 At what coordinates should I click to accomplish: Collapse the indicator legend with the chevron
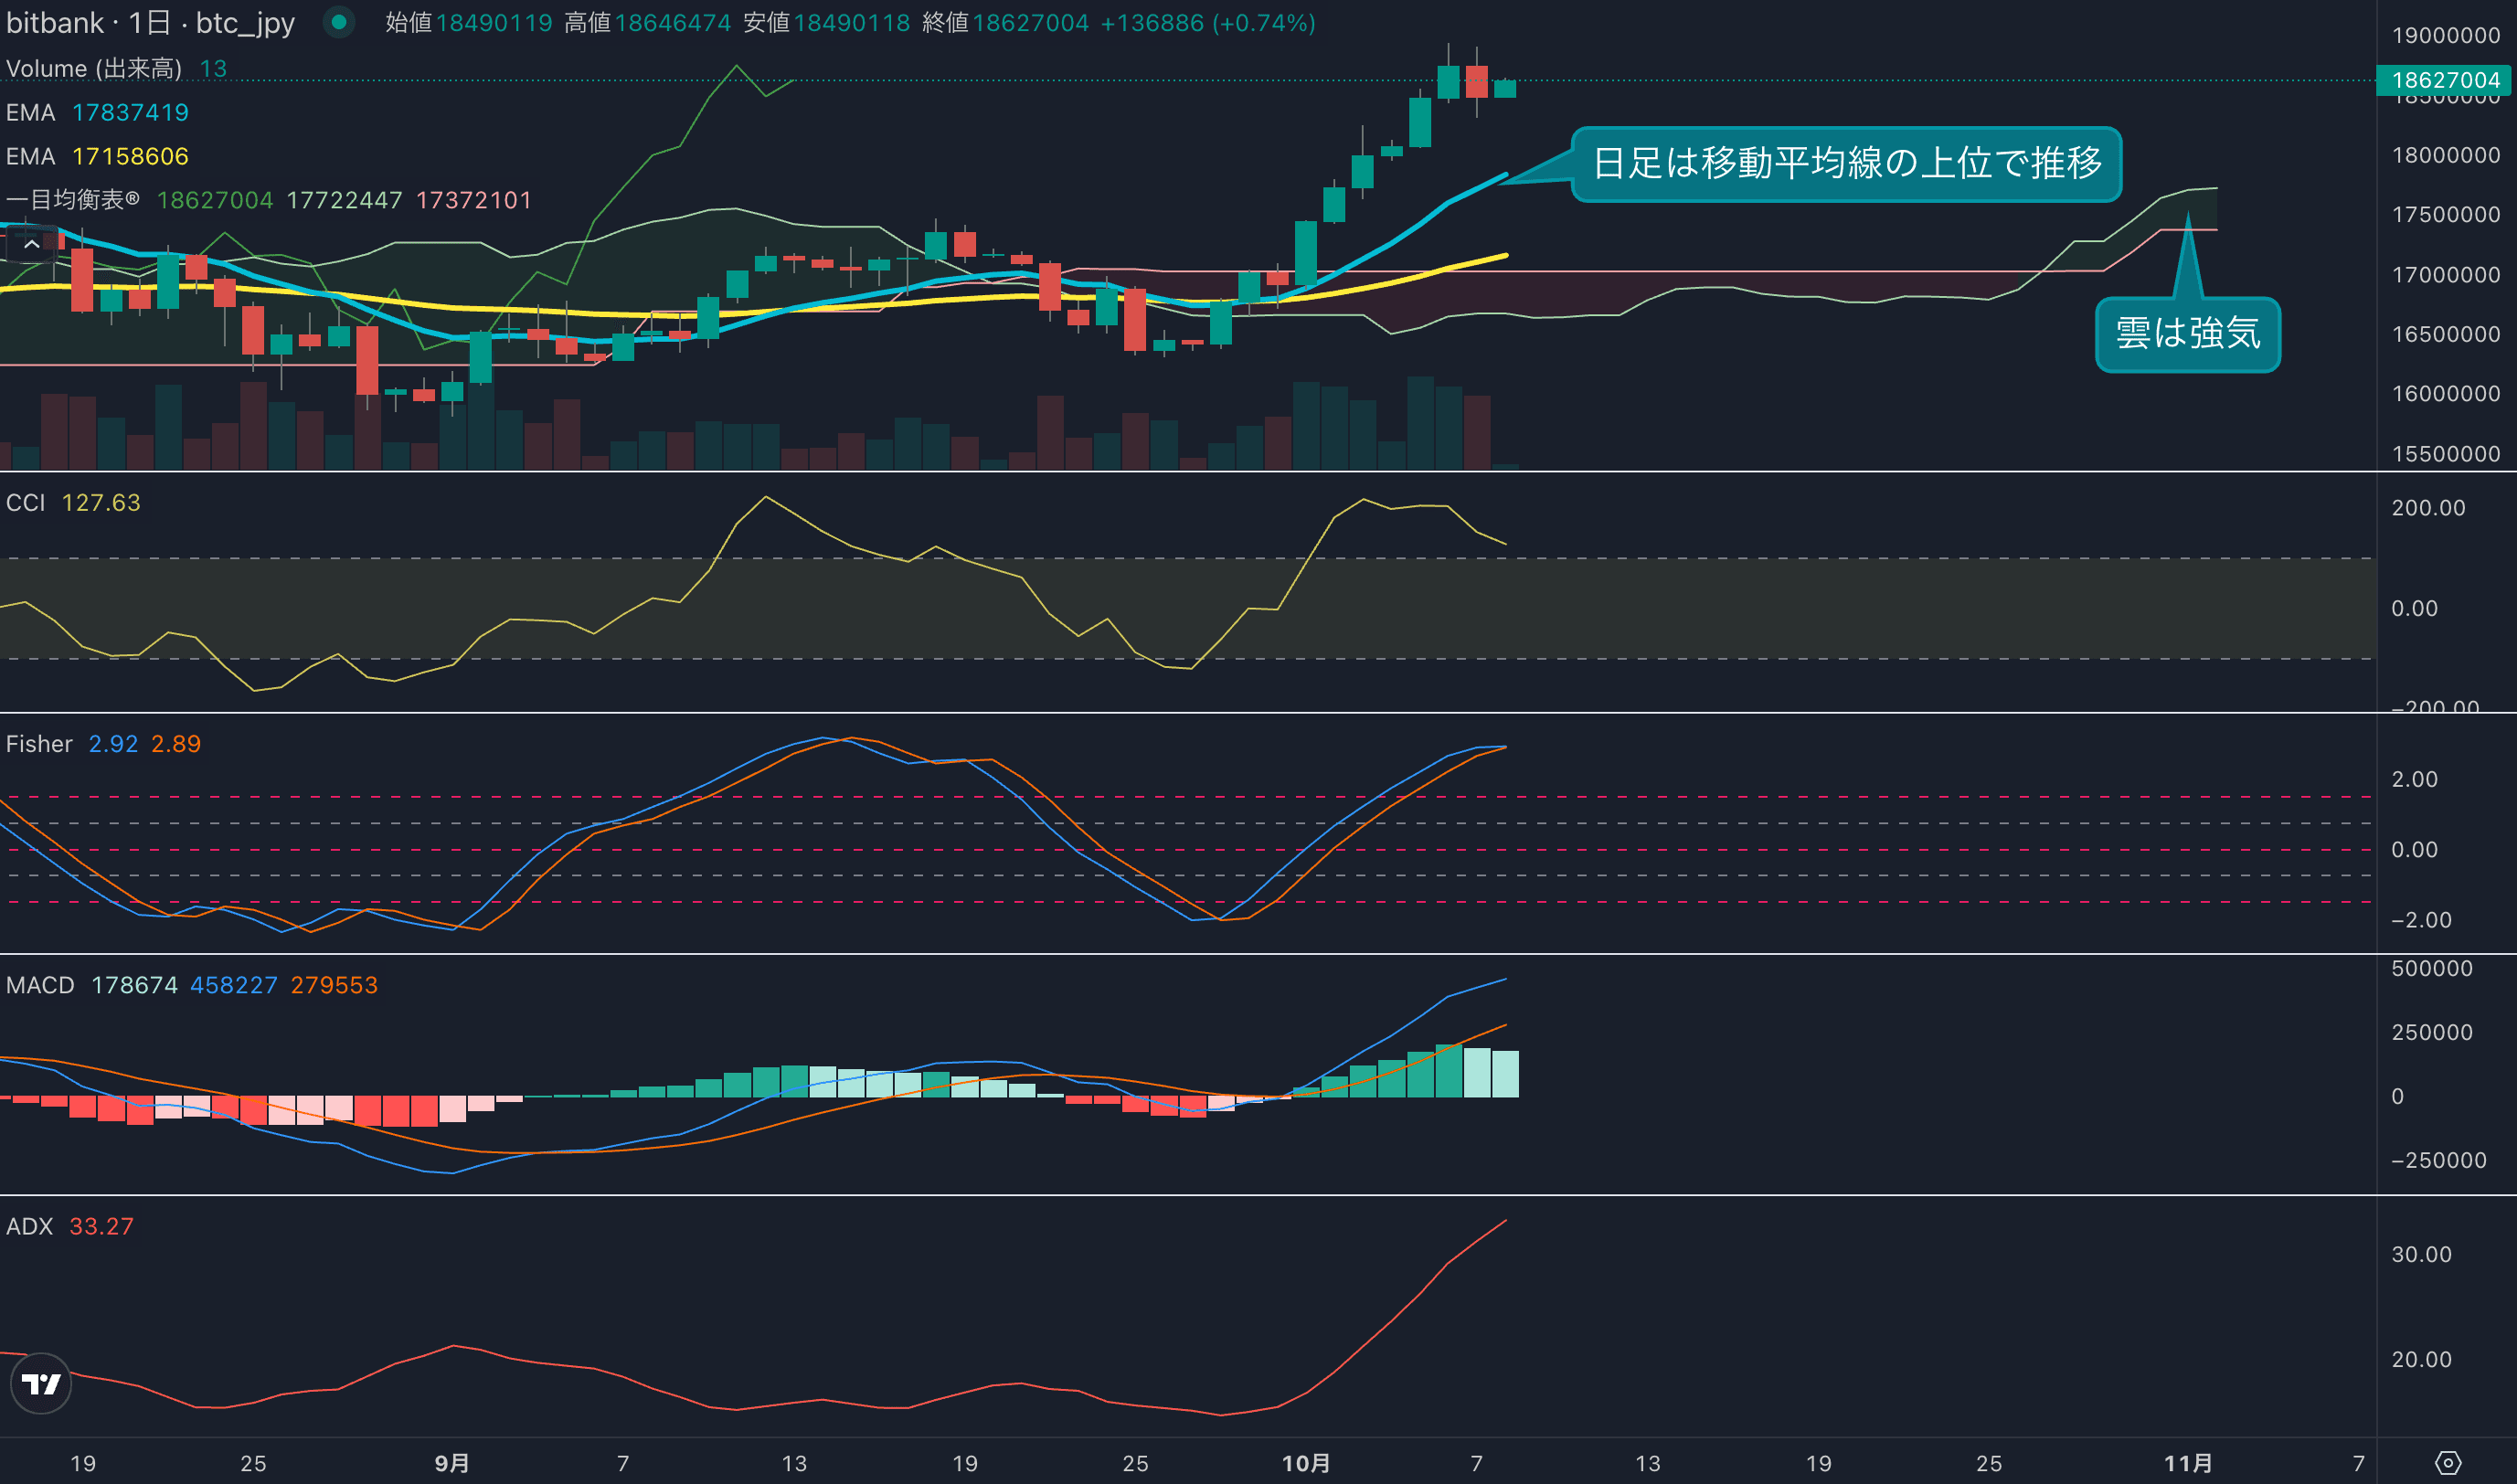point(31,244)
